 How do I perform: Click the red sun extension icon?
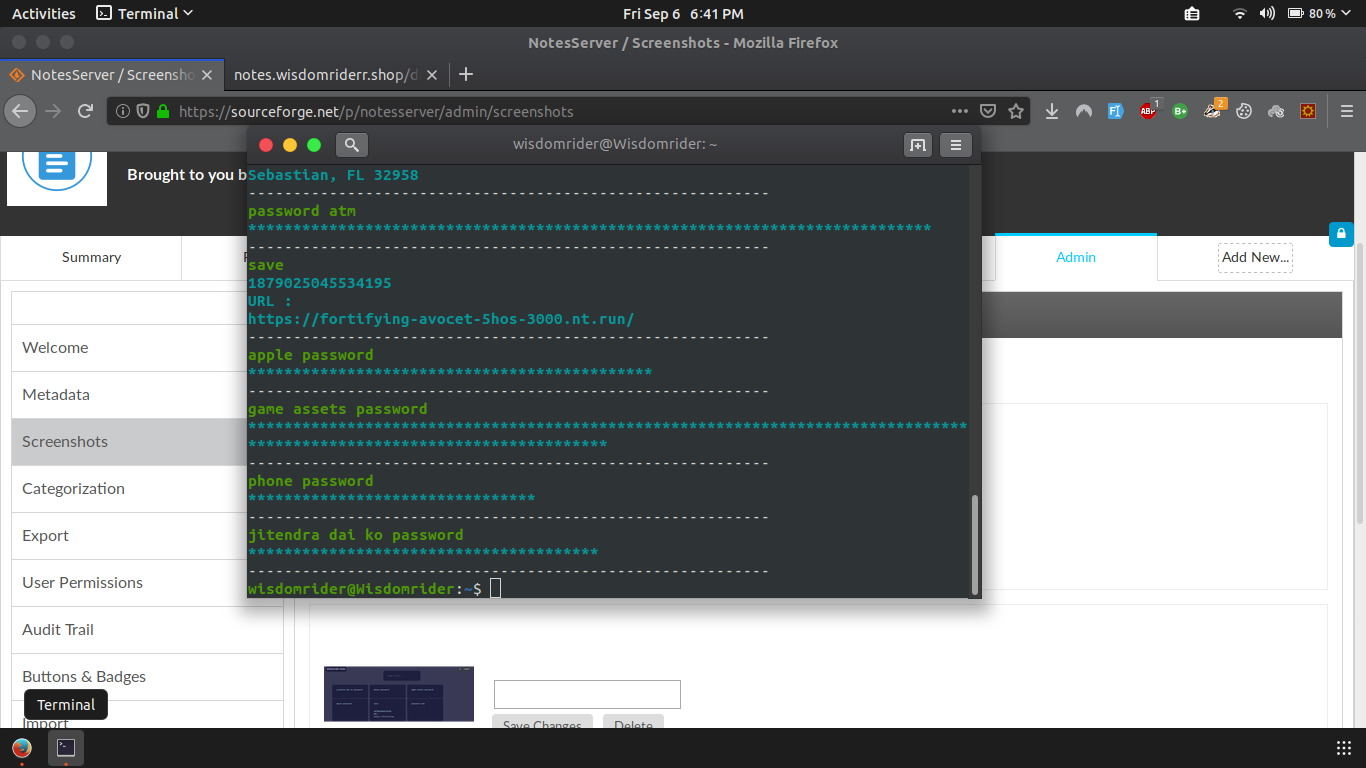(1308, 111)
